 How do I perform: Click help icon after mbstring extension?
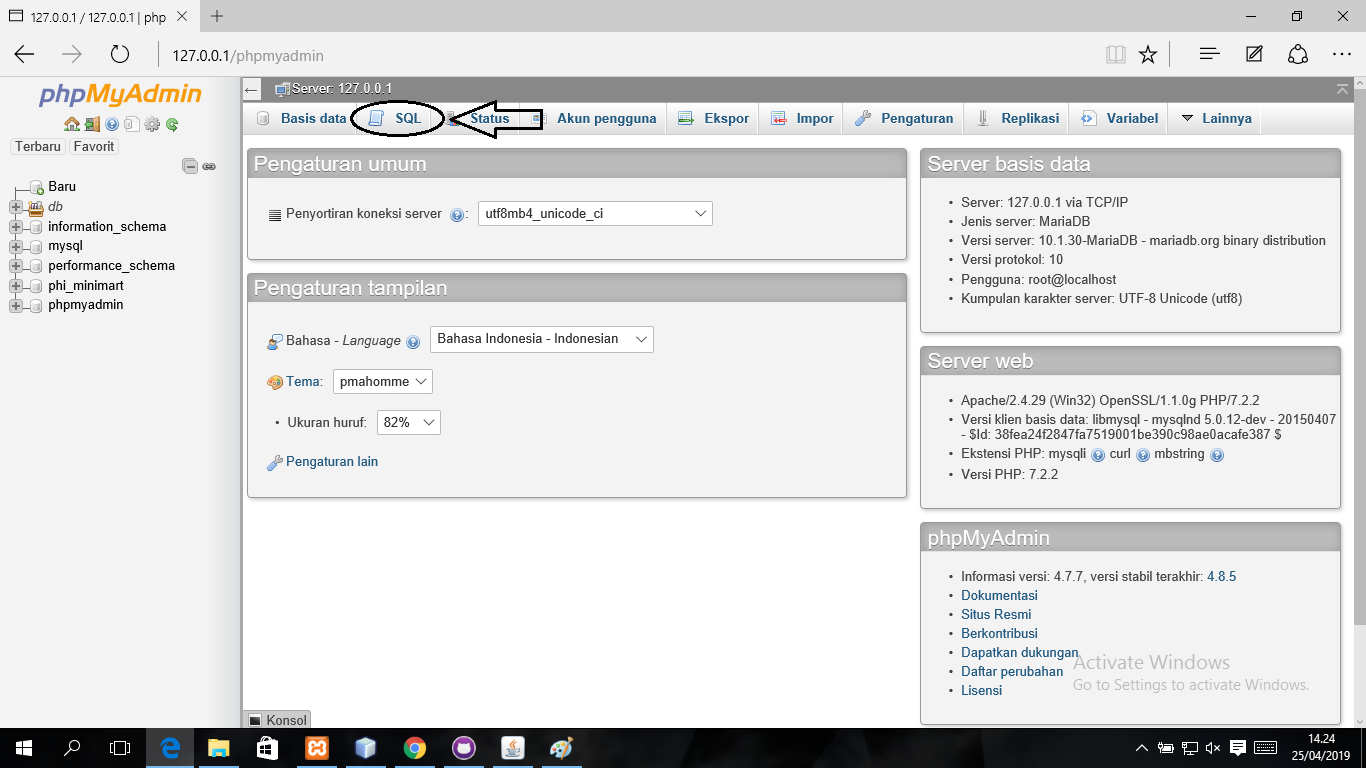[x=1217, y=454]
